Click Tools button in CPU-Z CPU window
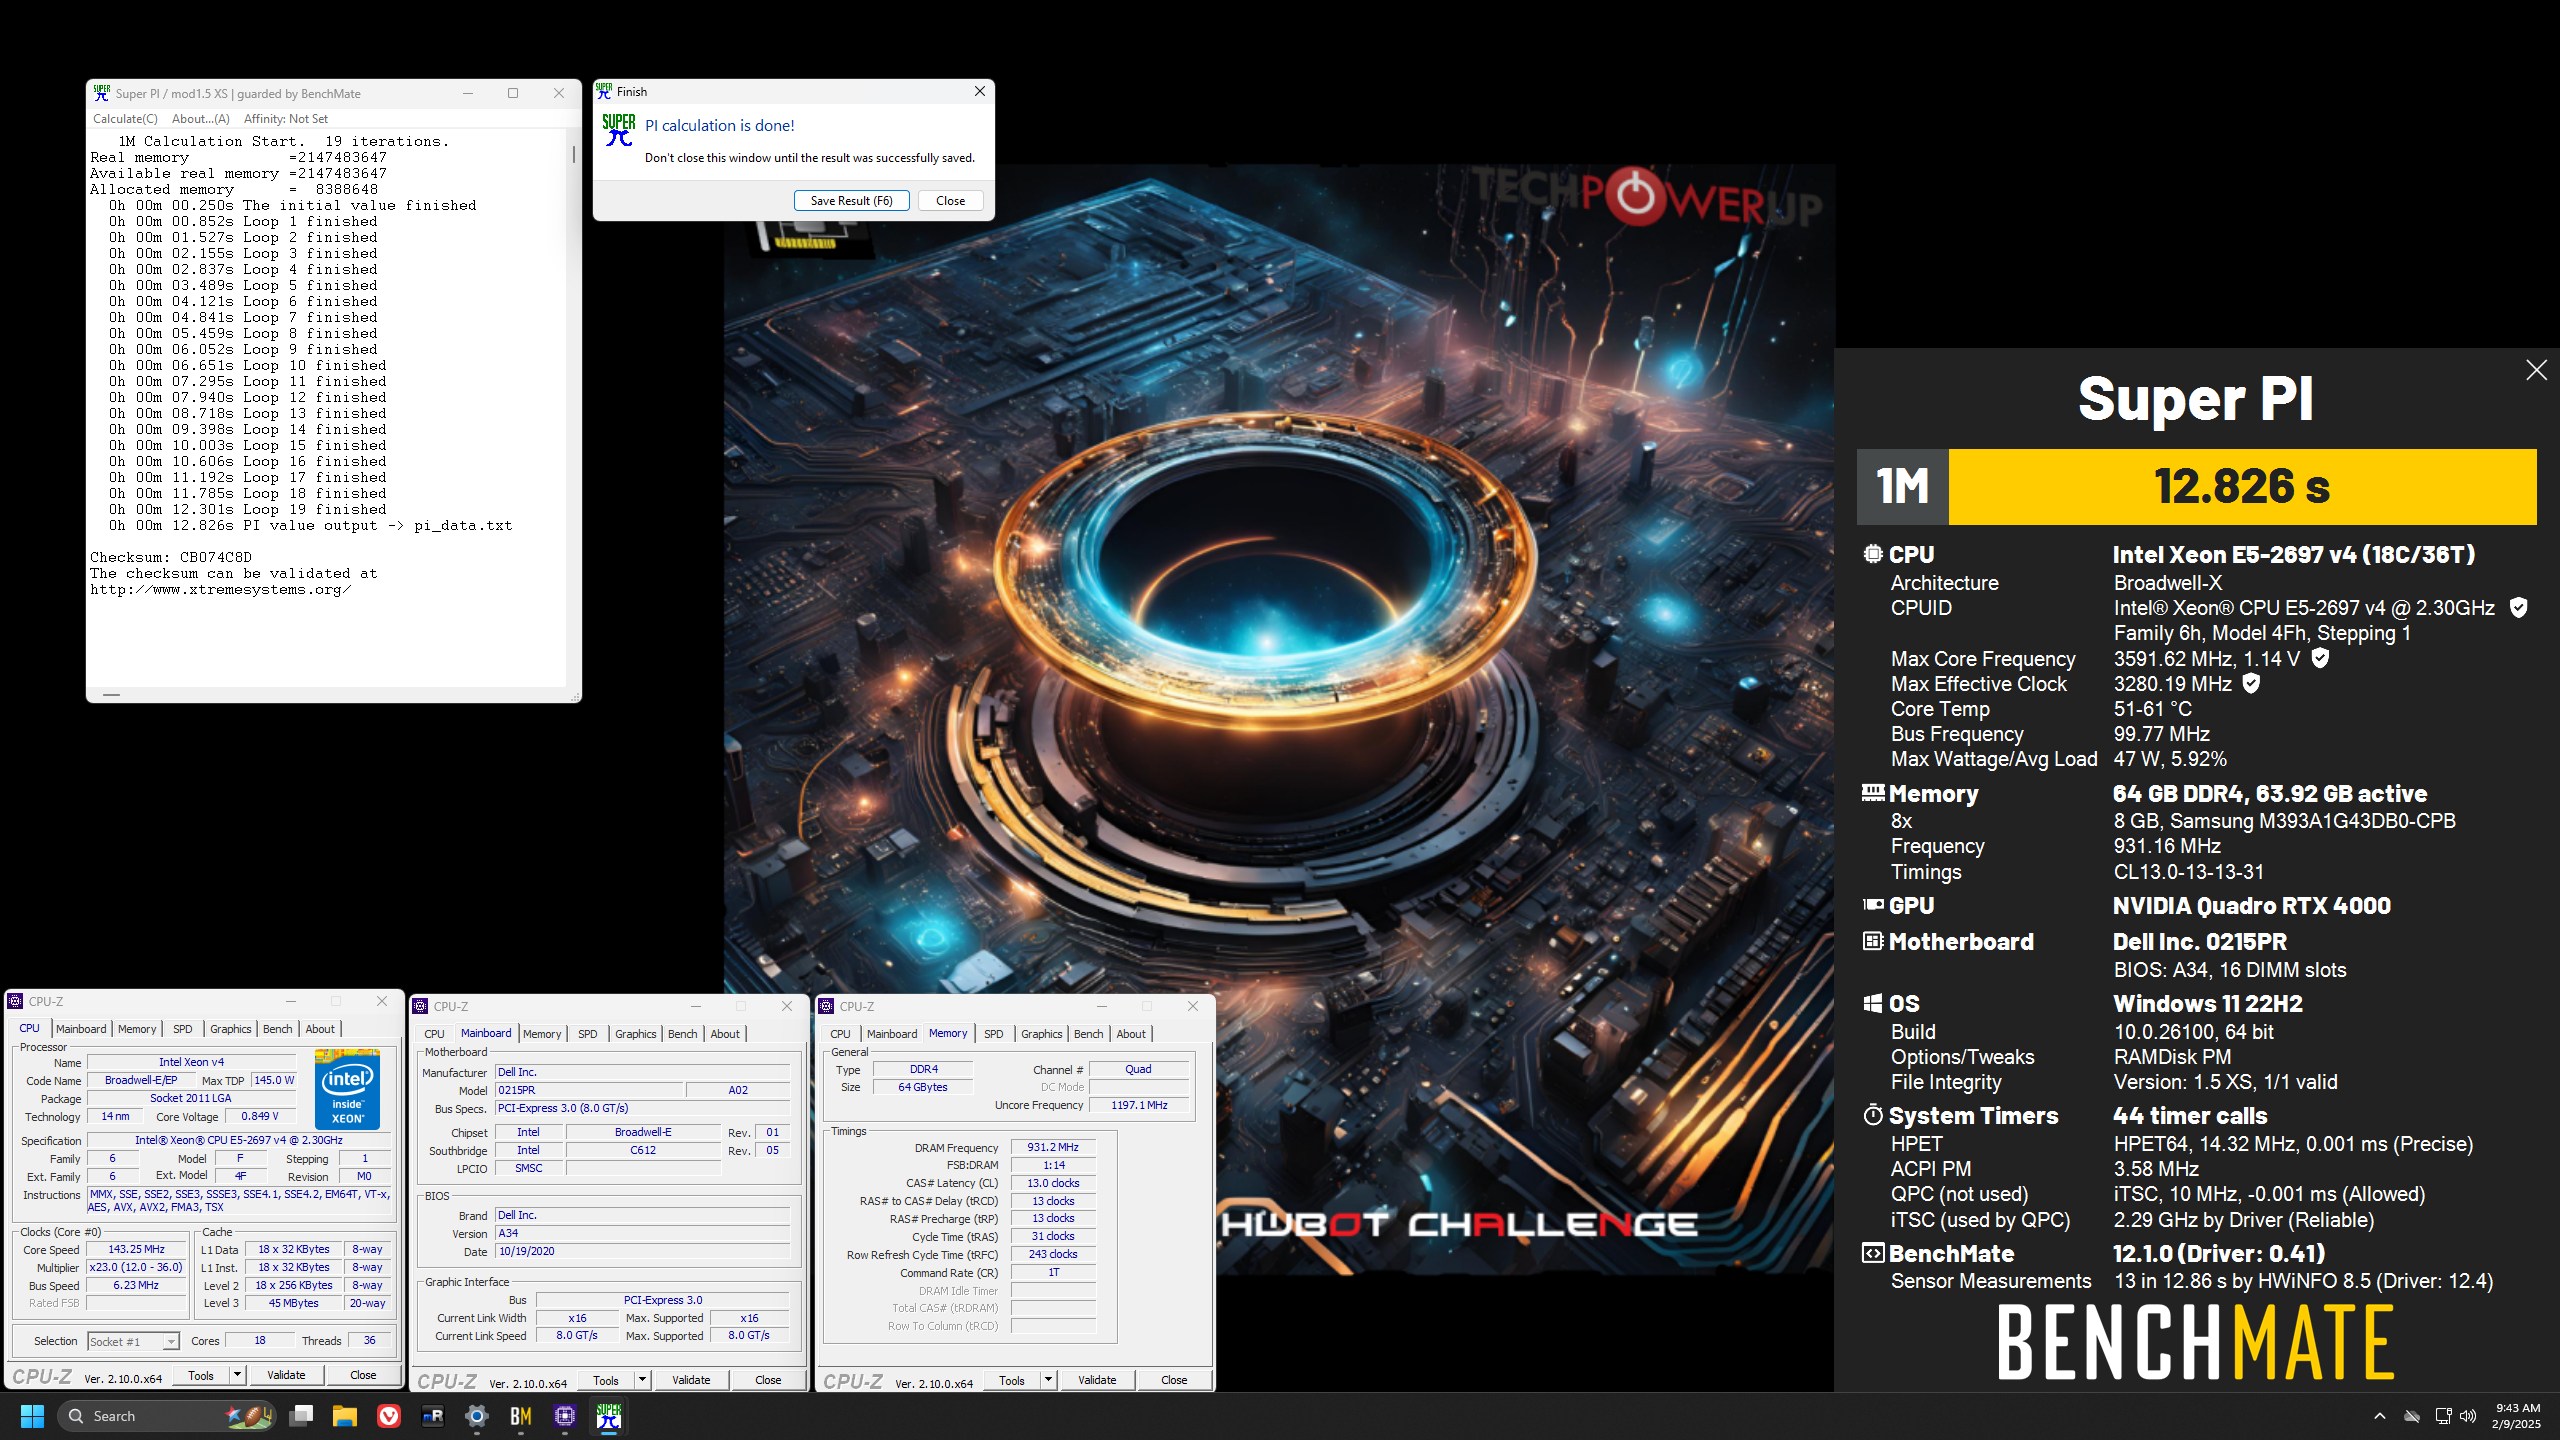 click(201, 1375)
